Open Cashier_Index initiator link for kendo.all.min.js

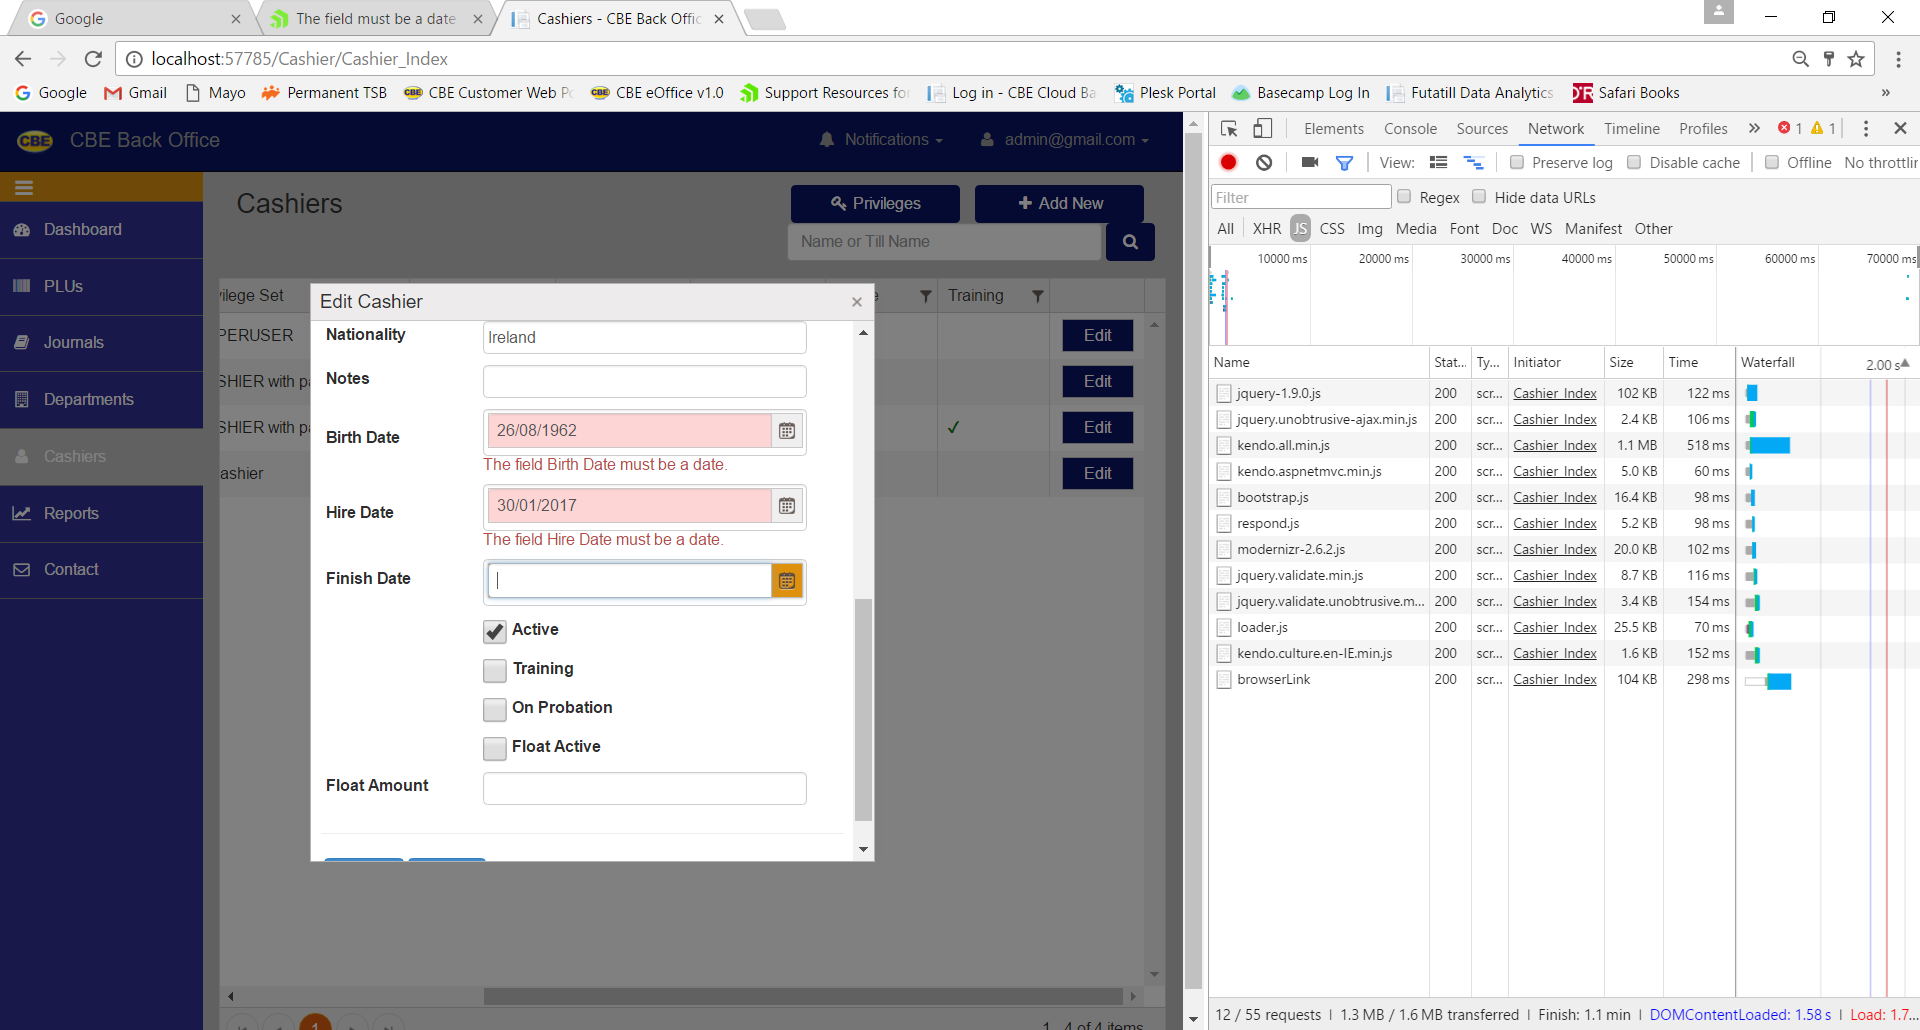1555,445
